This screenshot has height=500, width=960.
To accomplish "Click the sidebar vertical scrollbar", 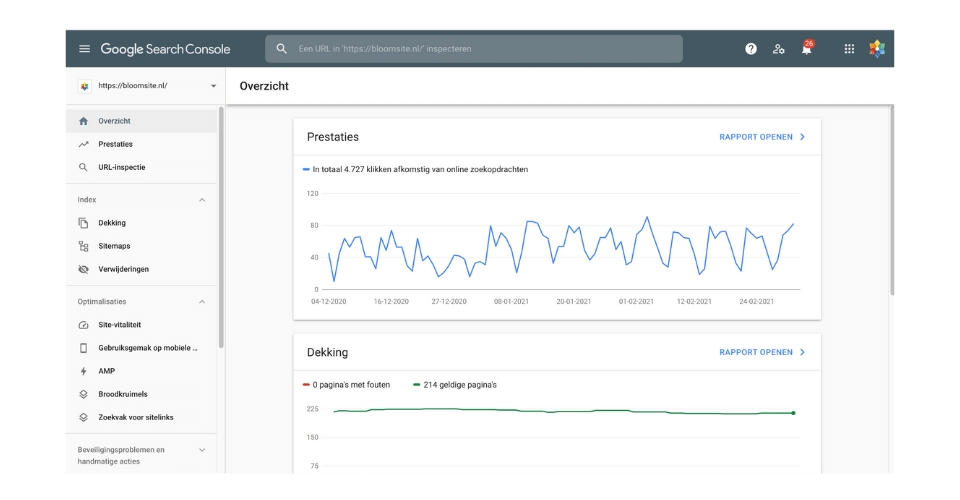I will click(x=221, y=228).
